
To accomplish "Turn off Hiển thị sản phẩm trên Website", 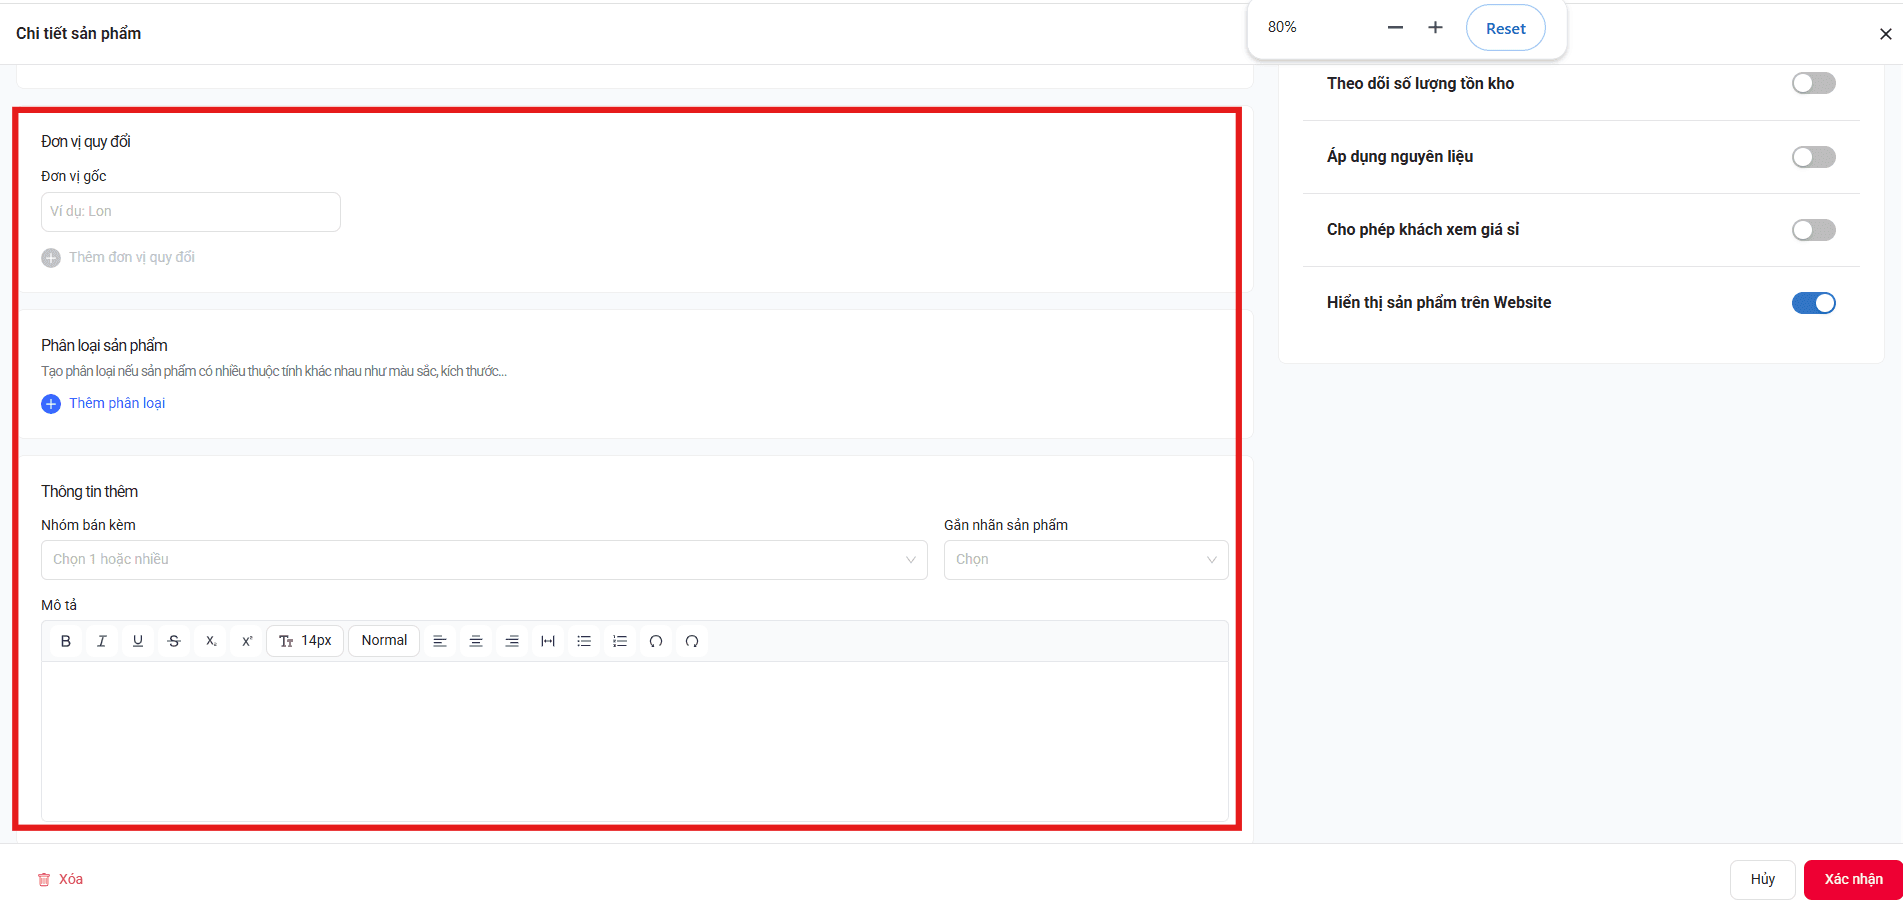I will [x=1813, y=303].
